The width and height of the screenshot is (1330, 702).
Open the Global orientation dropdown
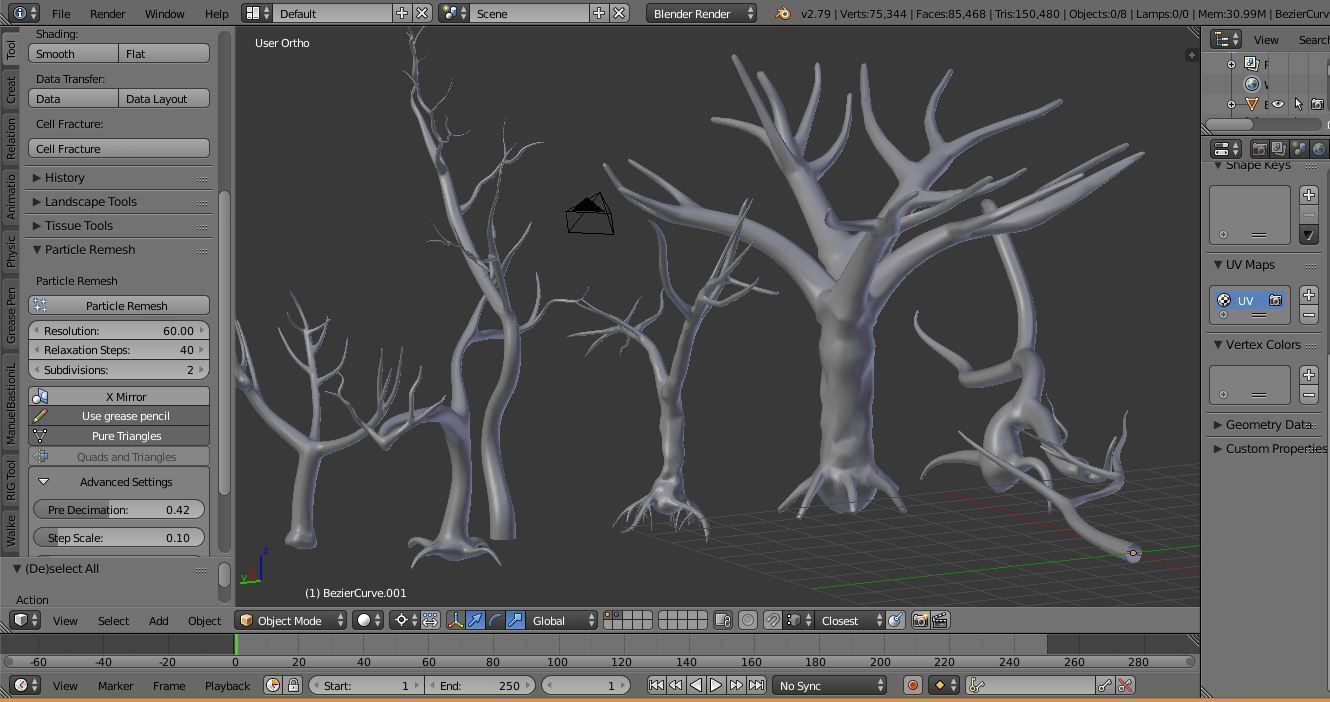563,620
